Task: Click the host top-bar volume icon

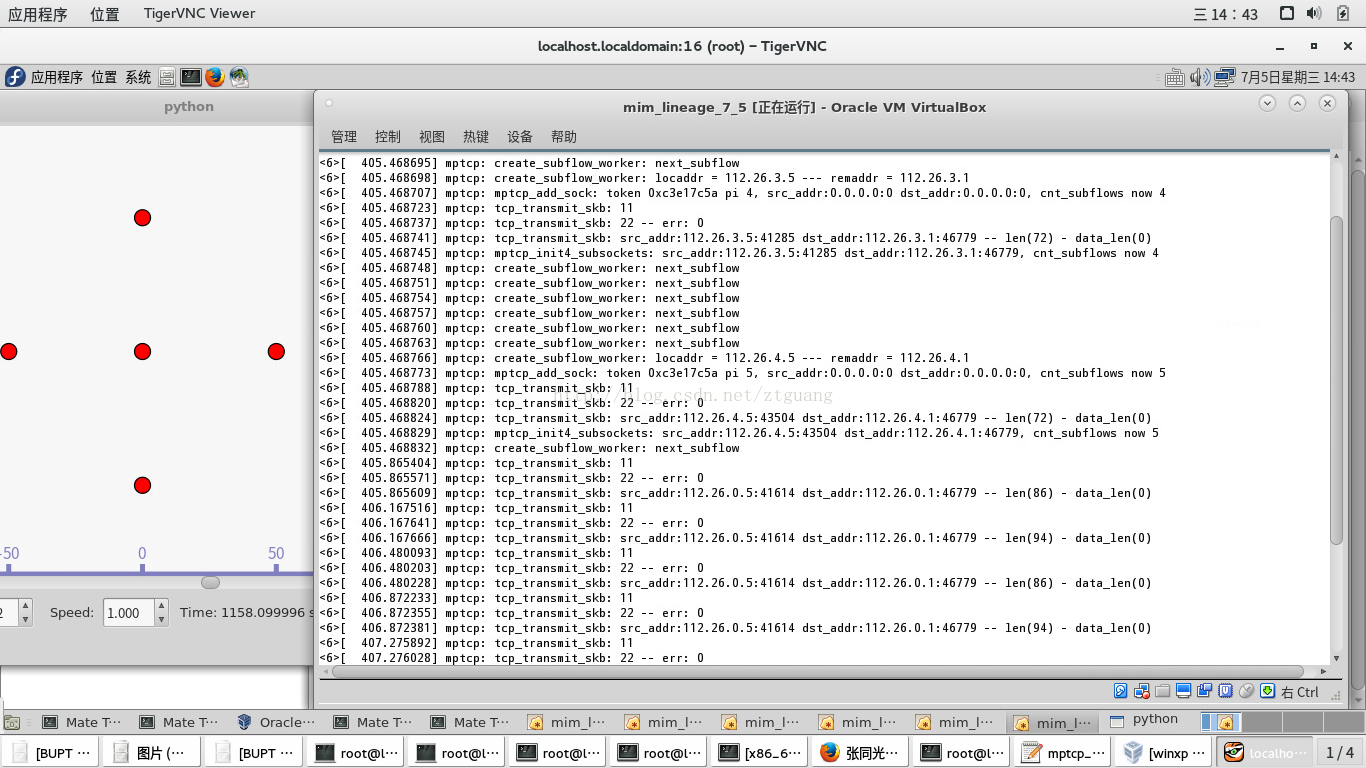Action: click(1314, 13)
